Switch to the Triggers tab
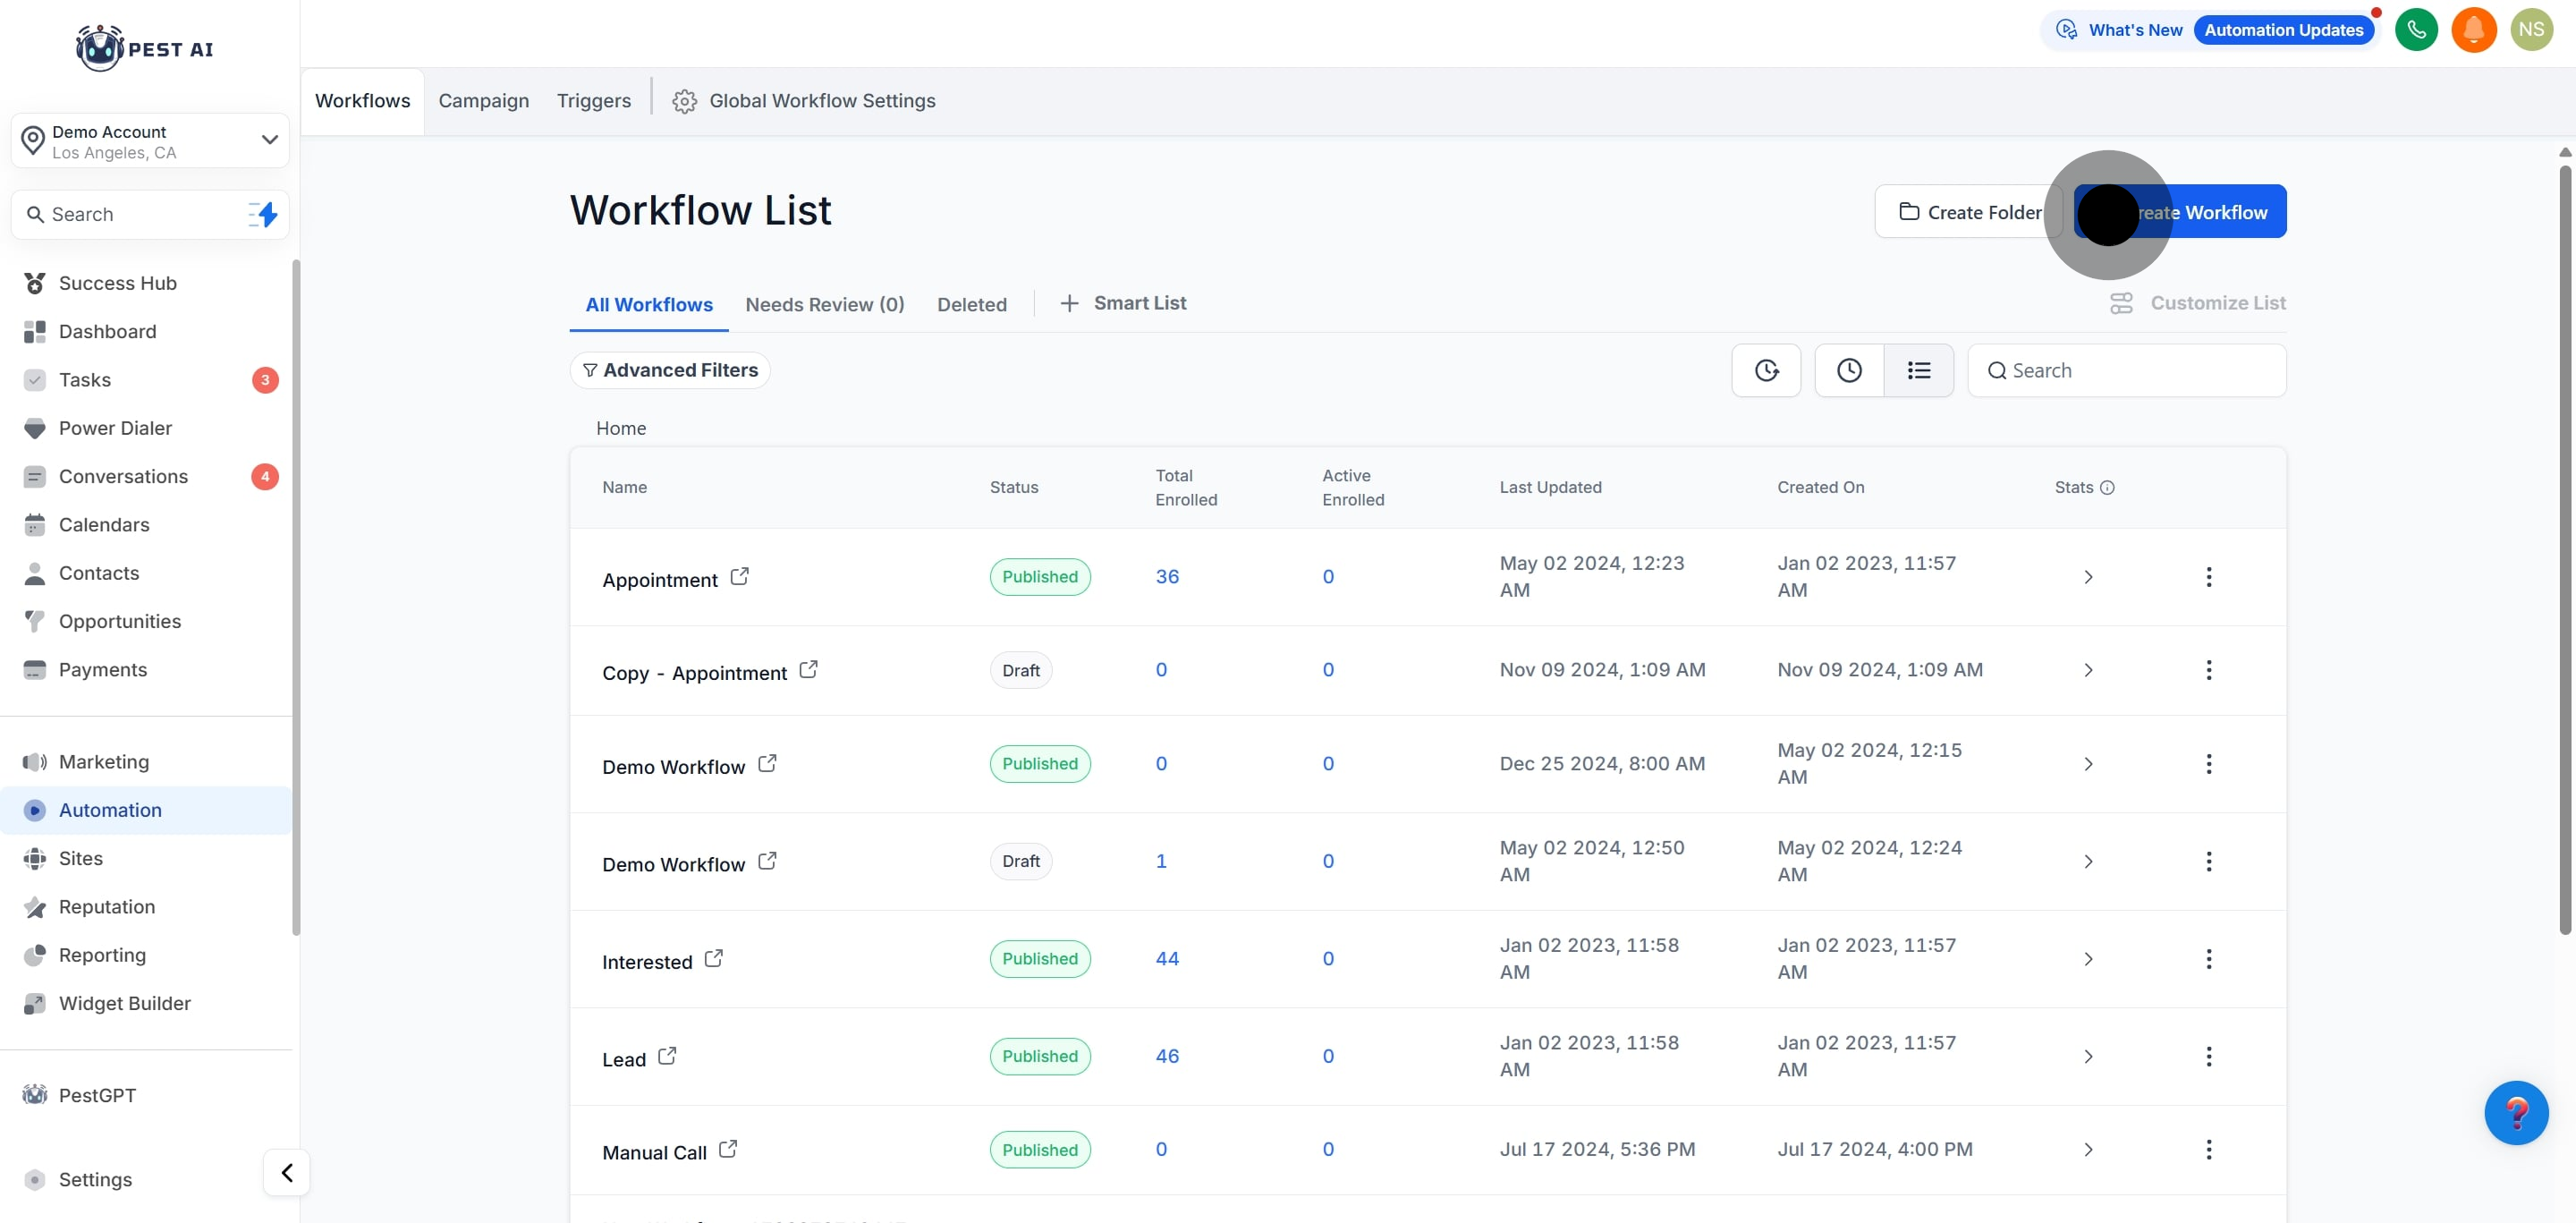 point(593,101)
